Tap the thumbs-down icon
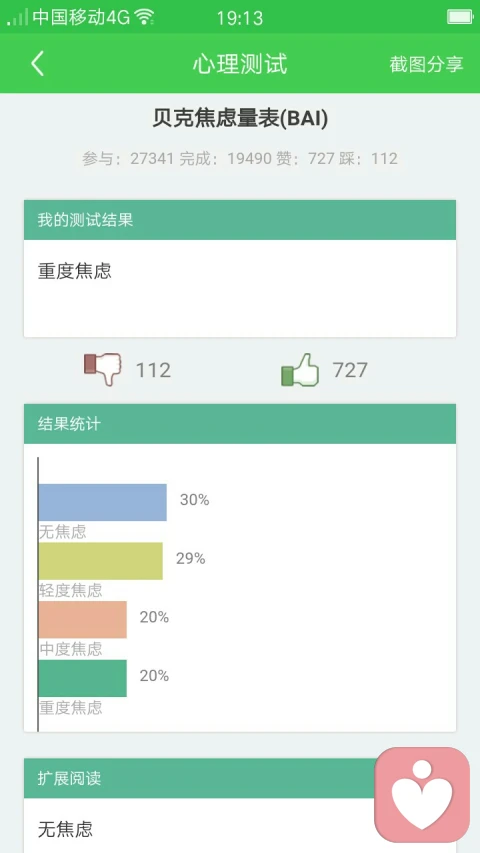The image size is (480, 853). pos(102,369)
